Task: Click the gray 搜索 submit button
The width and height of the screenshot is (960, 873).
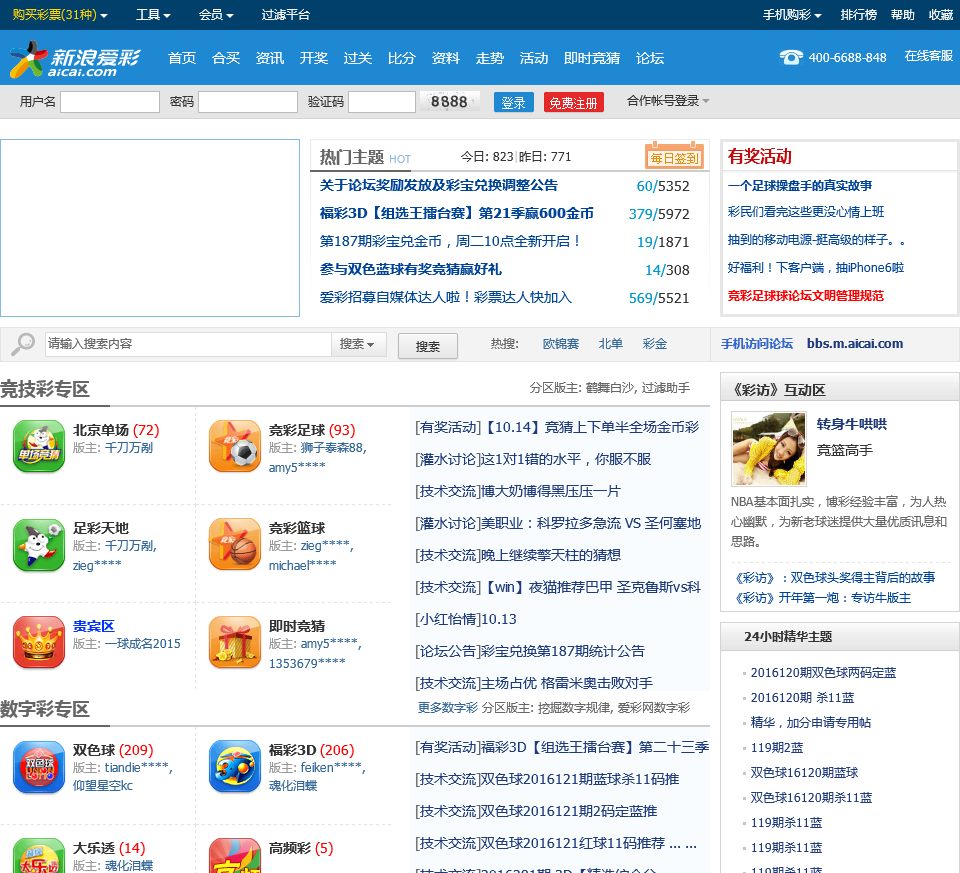Action: pyautogui.click(x=428, y=346)
